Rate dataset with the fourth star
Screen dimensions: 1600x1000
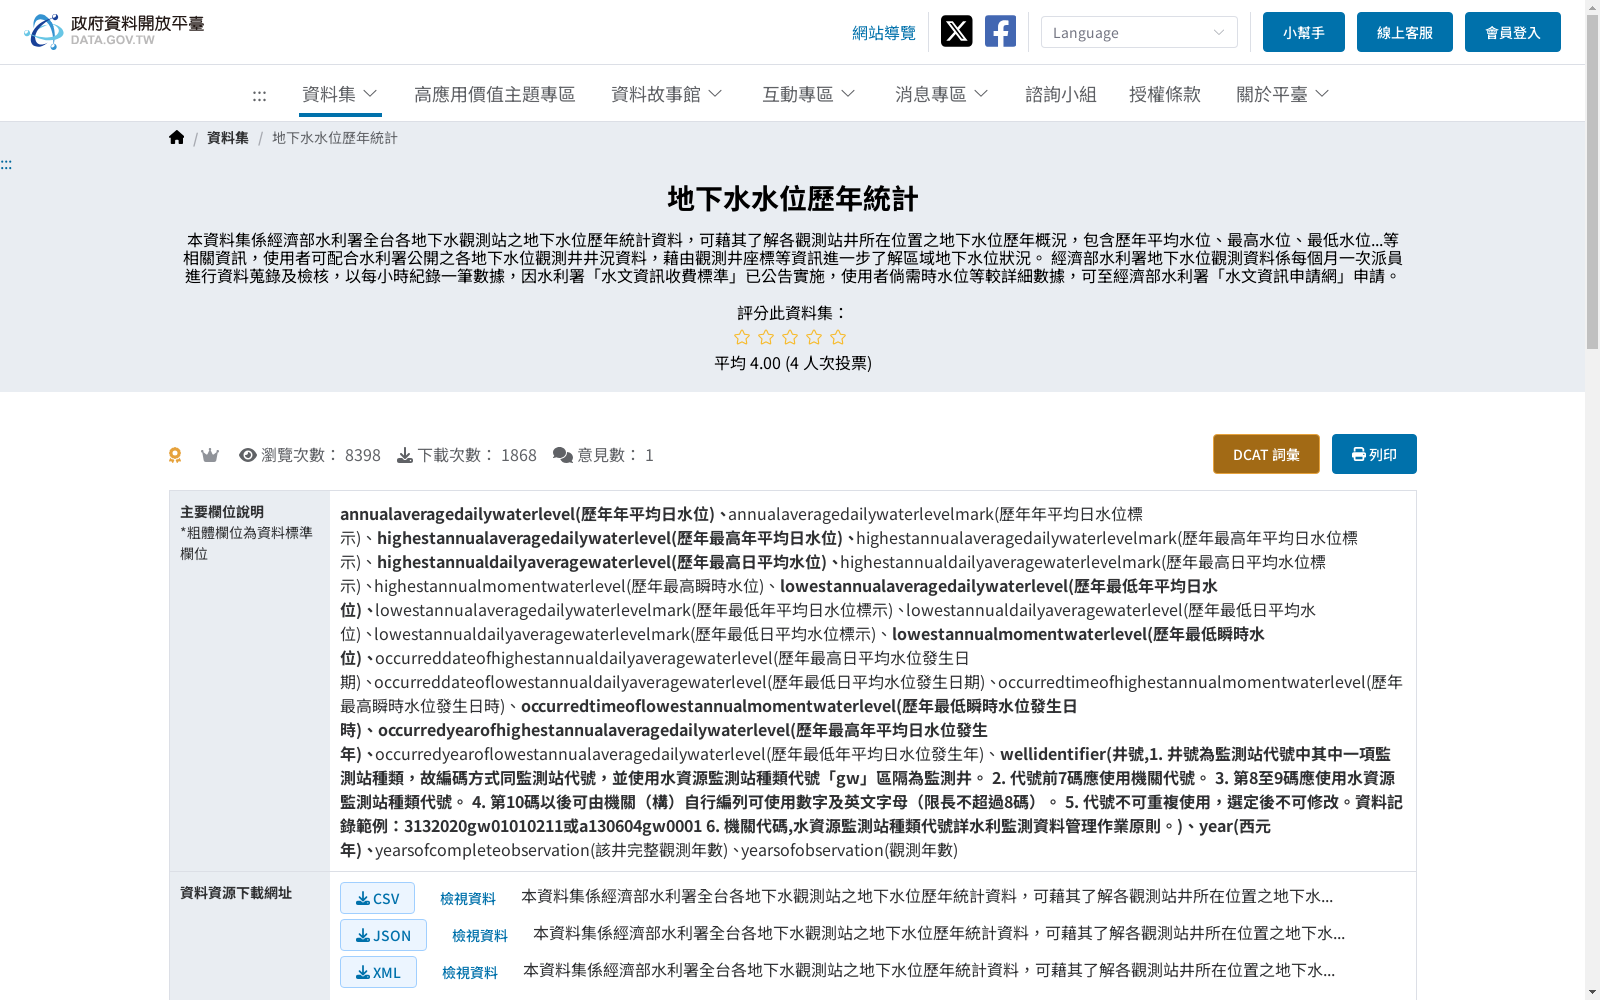point(814,337)
